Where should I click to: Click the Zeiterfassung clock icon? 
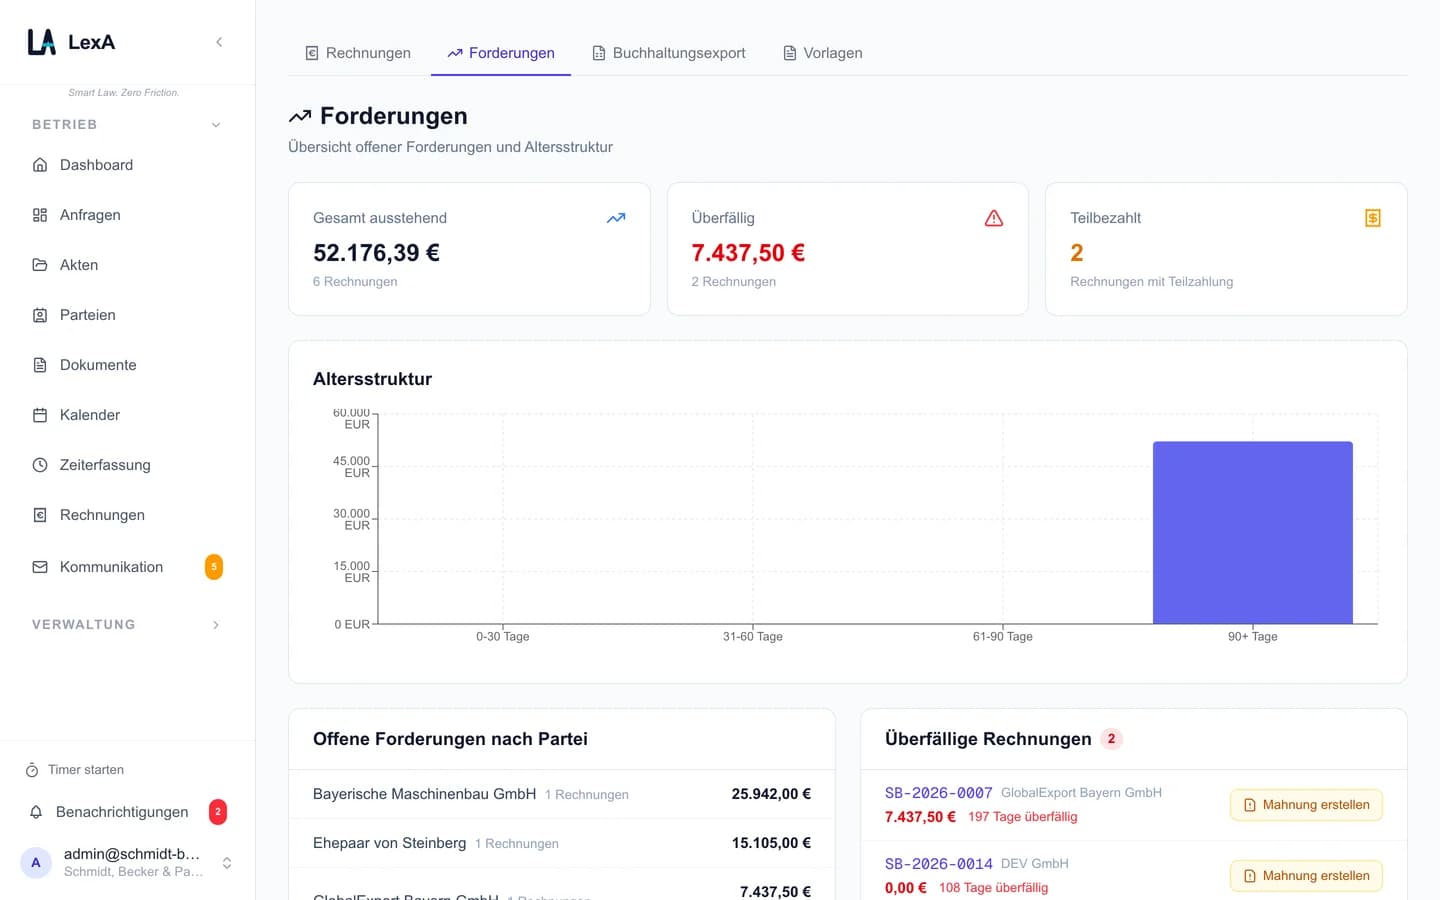click(x=40, y=465)
